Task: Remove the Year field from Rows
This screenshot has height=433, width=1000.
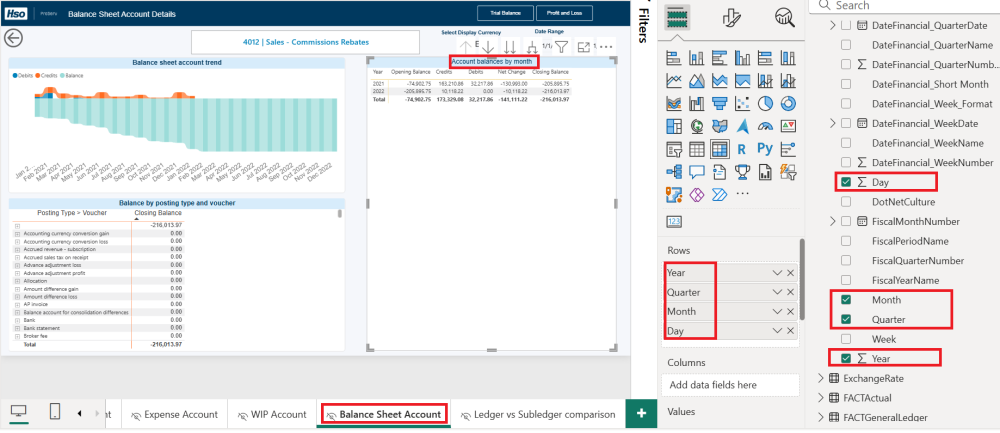Action: click(x=791, y=273)
